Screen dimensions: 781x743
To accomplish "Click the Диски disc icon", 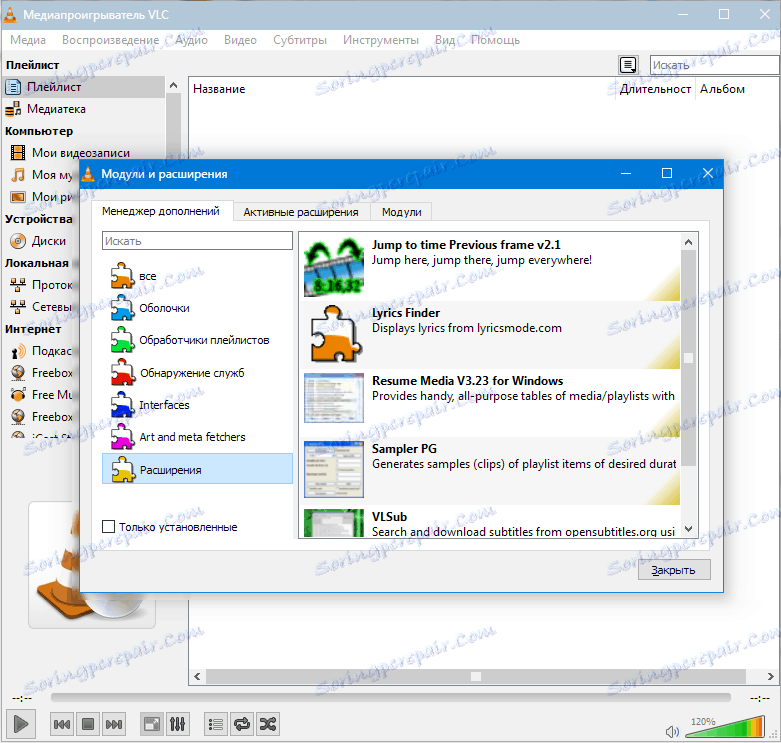I will pos(18,241).
